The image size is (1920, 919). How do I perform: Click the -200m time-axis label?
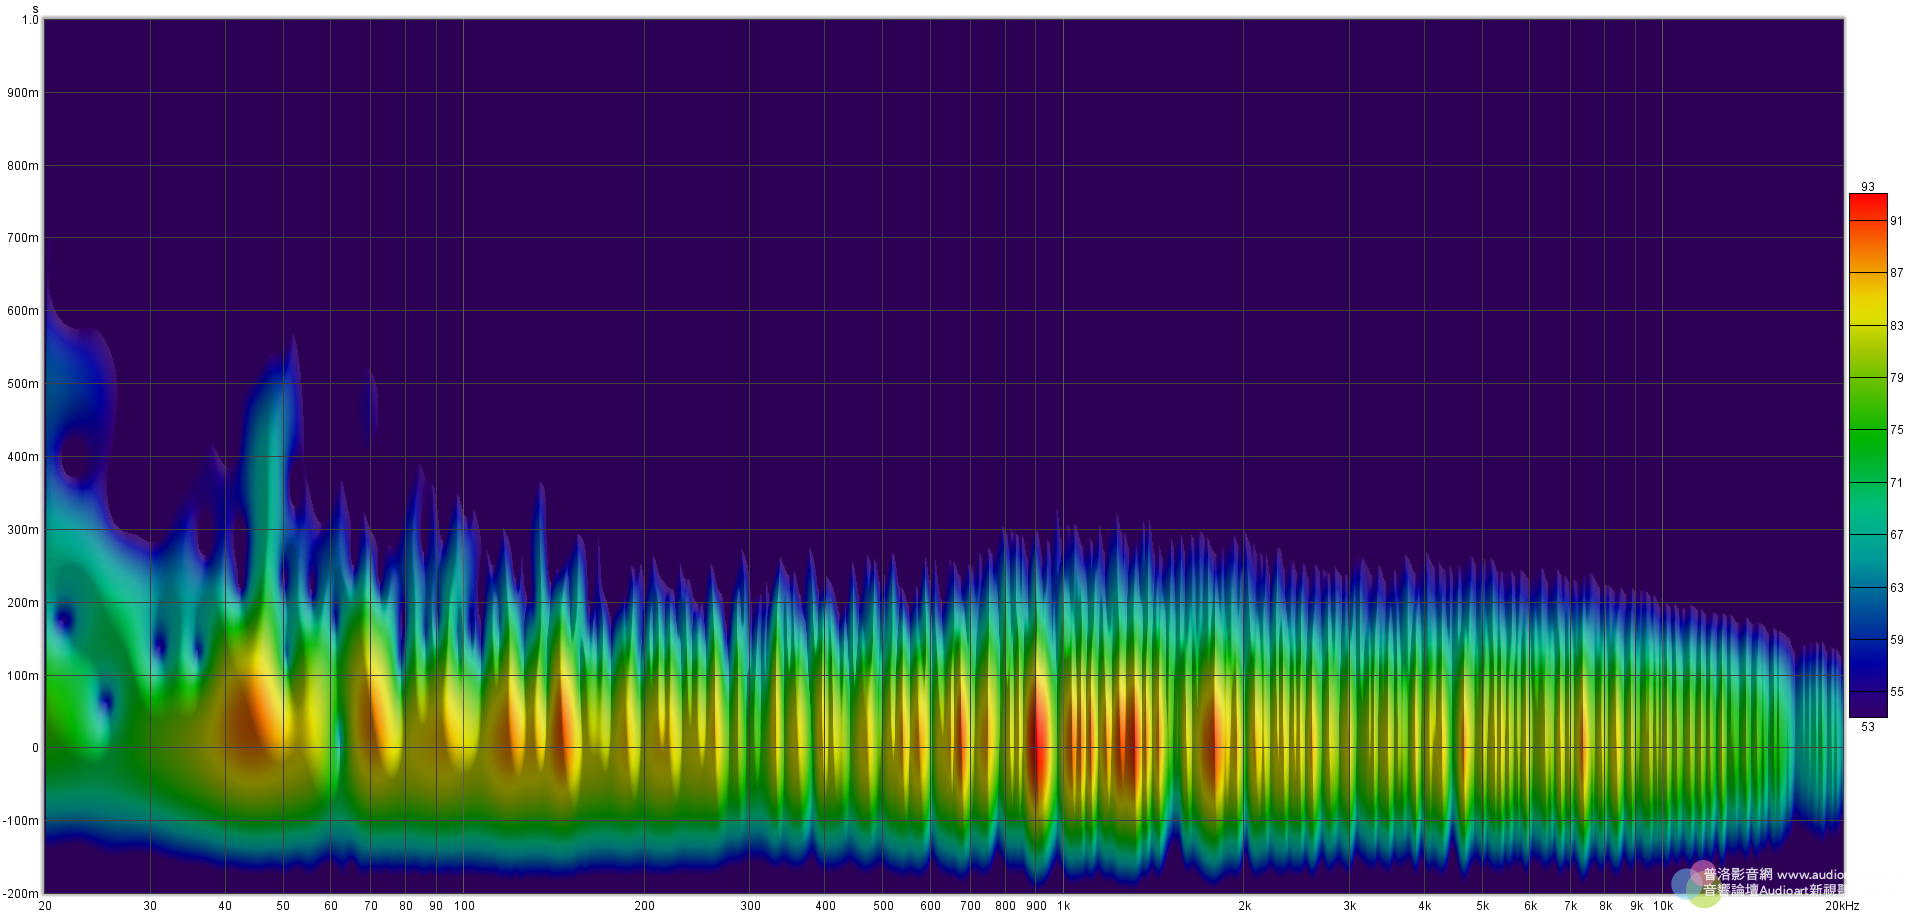pyautogui.click(x=22, y=894)
